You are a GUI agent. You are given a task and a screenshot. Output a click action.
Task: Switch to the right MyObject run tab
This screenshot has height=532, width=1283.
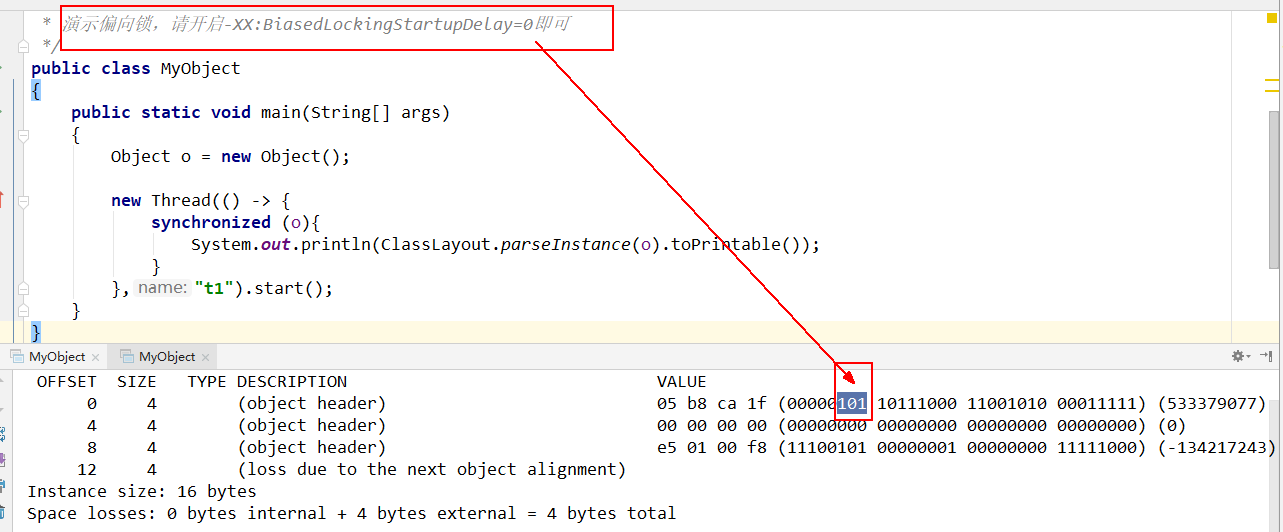click(167, 357)
